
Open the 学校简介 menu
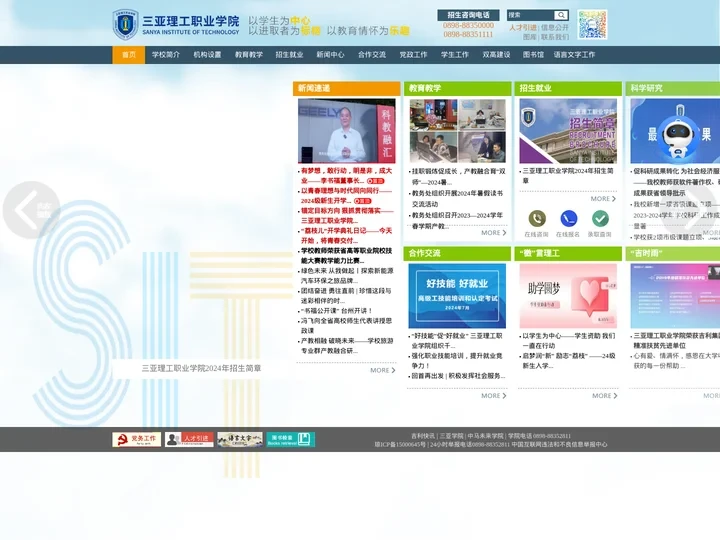(166, 55)
